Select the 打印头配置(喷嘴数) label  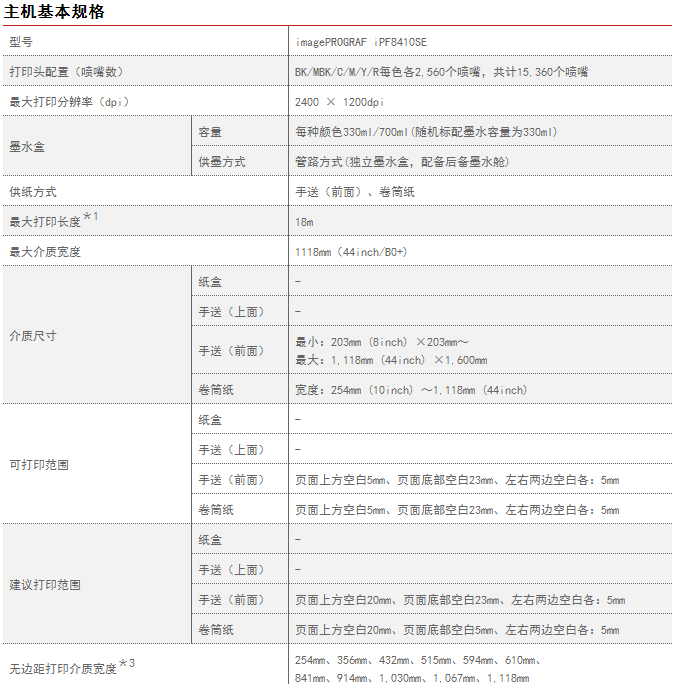pyautogui.click(x=66, y=72)
